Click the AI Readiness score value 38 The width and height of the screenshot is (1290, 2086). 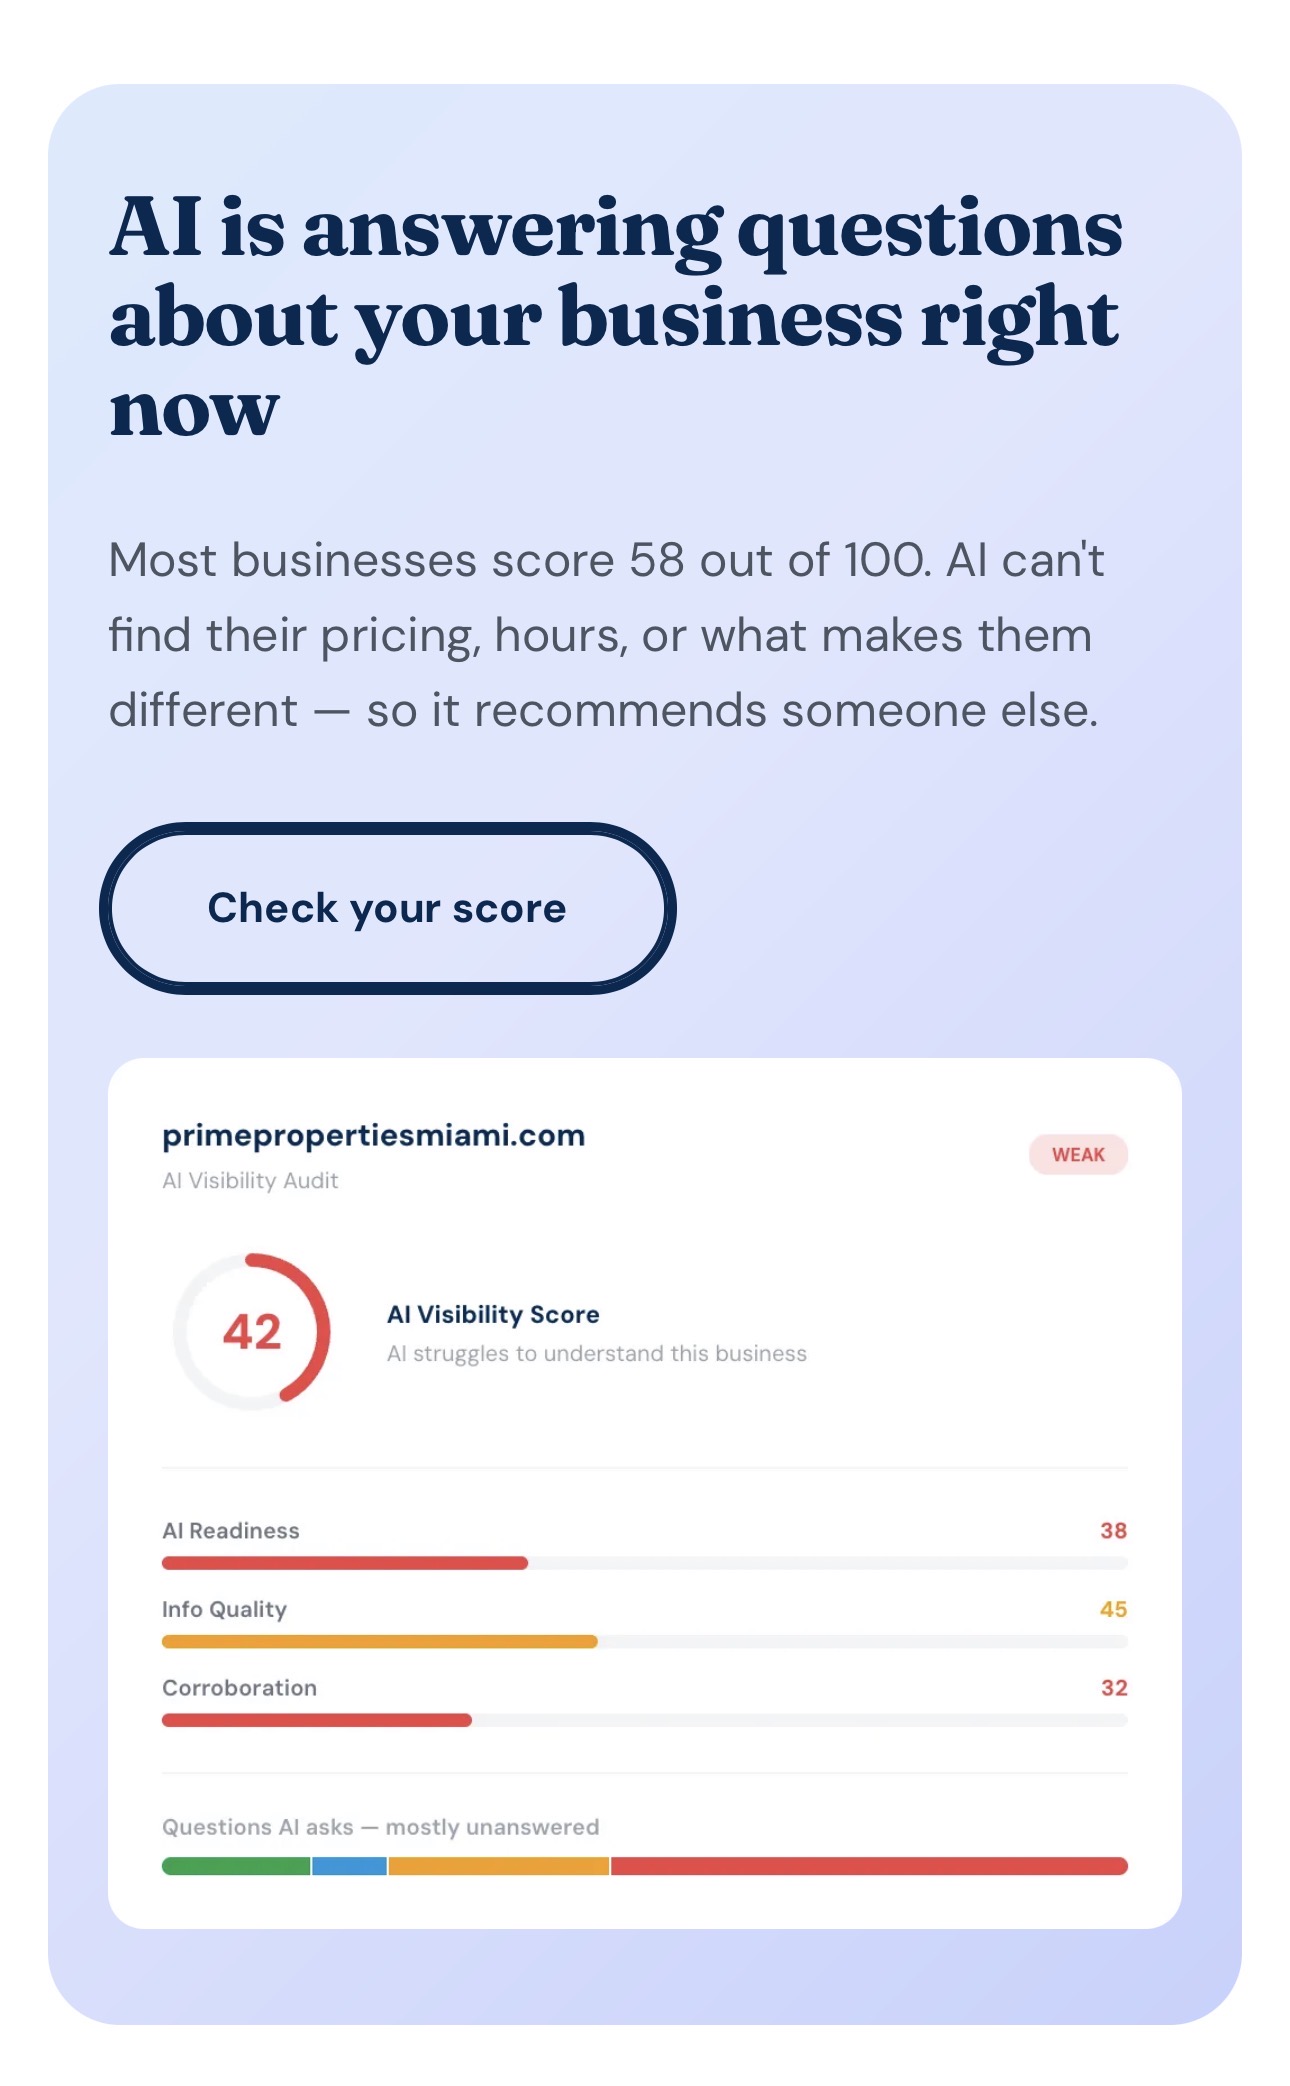coord(1113,1530)
